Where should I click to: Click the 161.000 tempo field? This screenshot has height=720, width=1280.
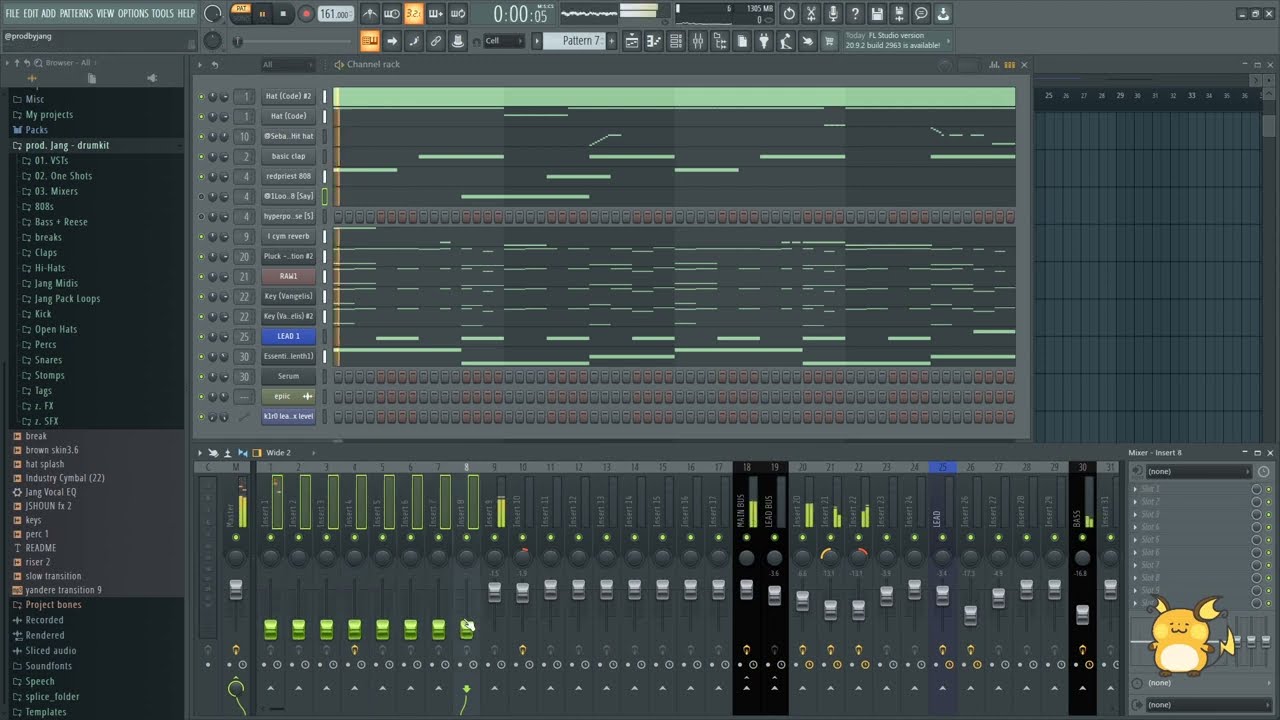pyautogui.click(x=335, y=14)
